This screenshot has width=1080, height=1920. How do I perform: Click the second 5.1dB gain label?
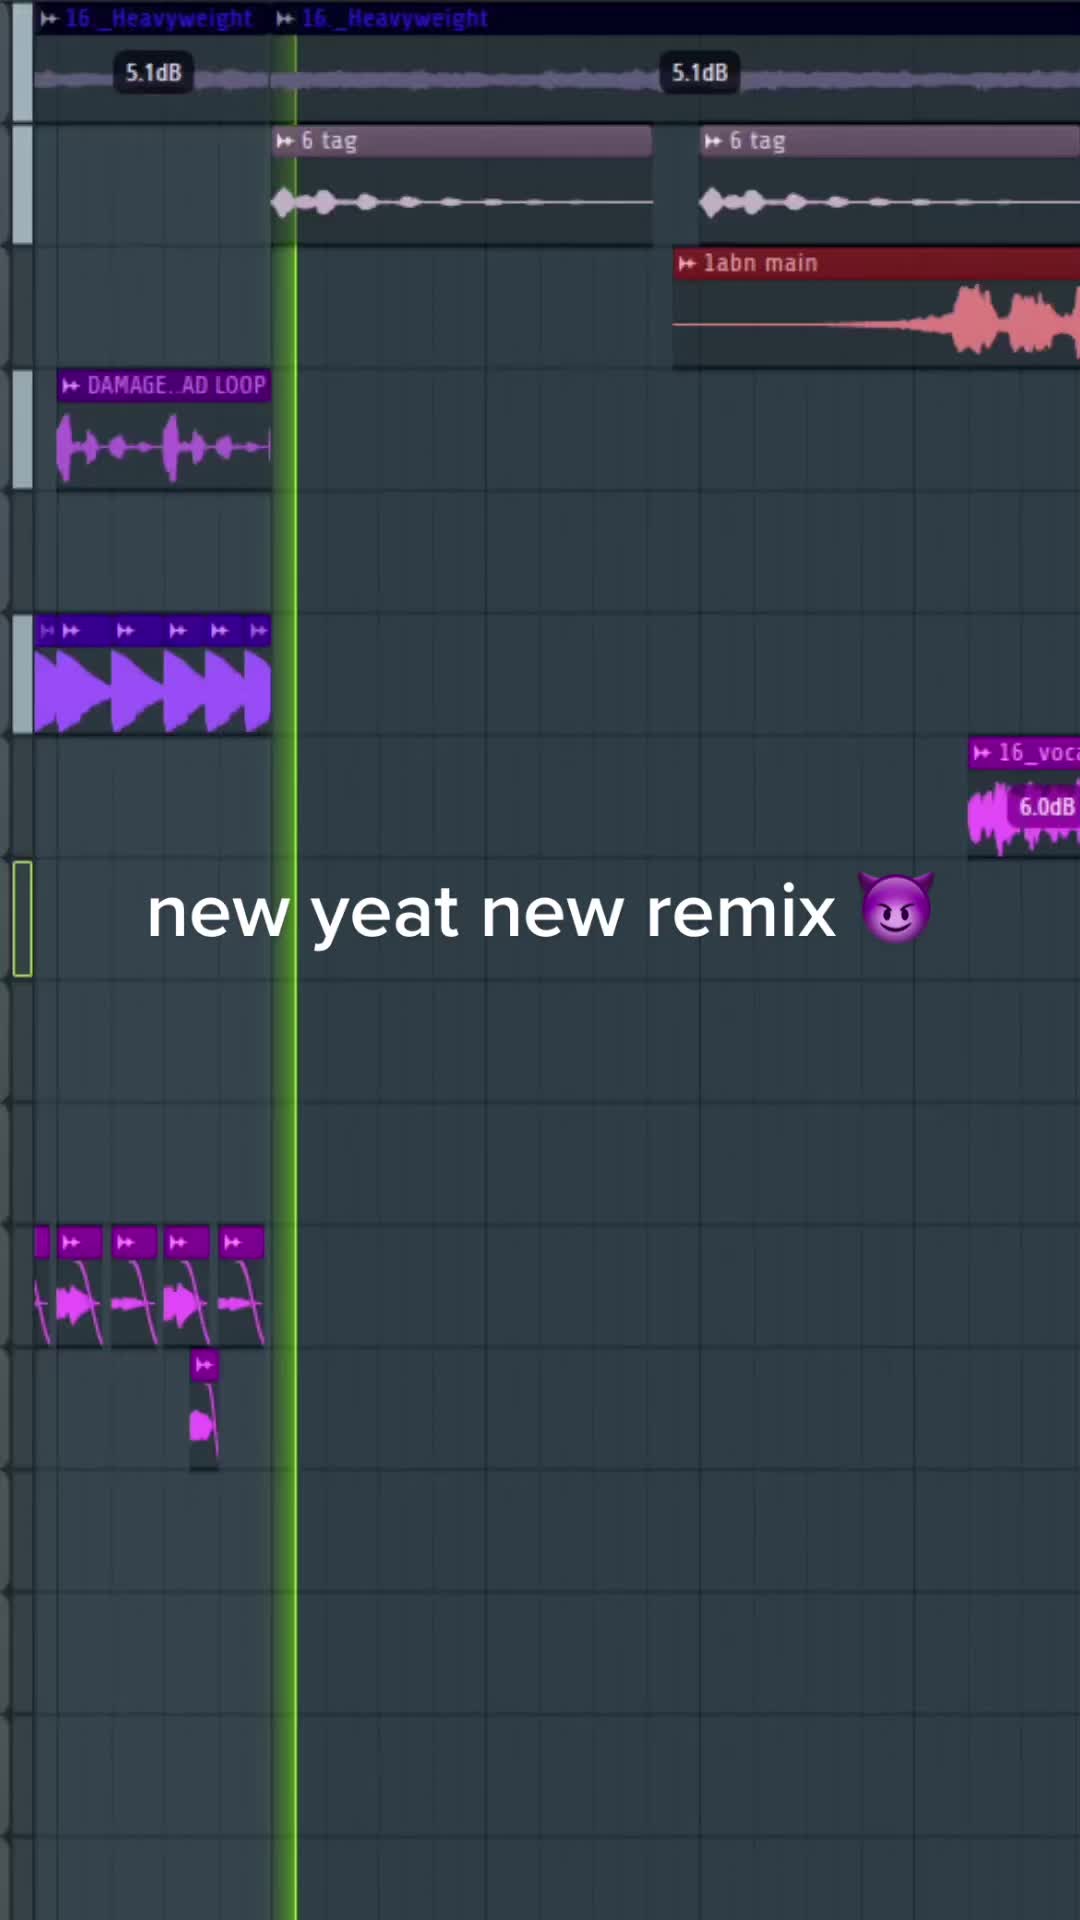click(x=699, y=73)
